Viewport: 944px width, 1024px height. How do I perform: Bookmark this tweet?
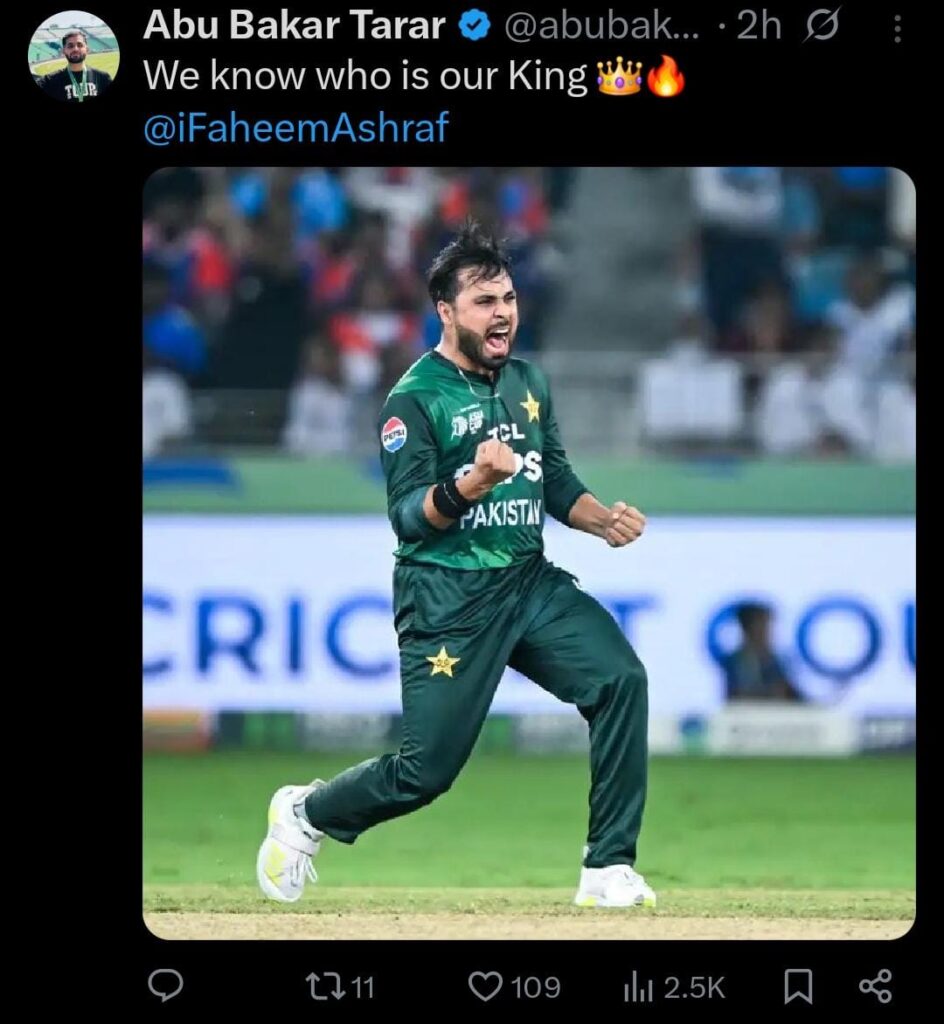click(798, 987)
